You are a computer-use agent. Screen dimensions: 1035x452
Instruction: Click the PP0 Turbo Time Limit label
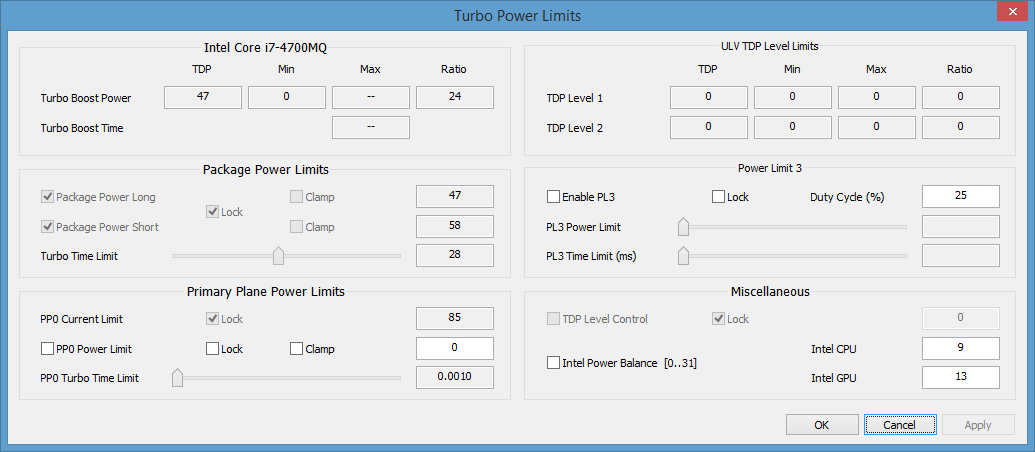click(90, 379)
